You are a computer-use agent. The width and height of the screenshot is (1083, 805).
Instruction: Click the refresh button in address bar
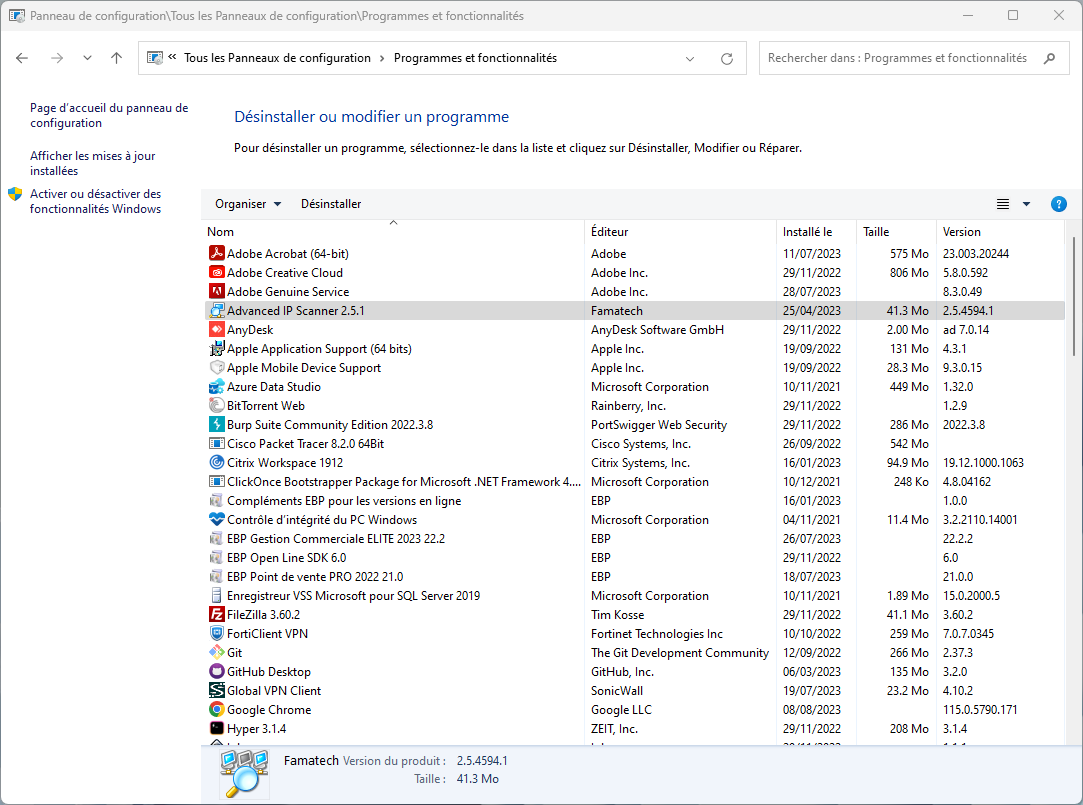point(727,59)
